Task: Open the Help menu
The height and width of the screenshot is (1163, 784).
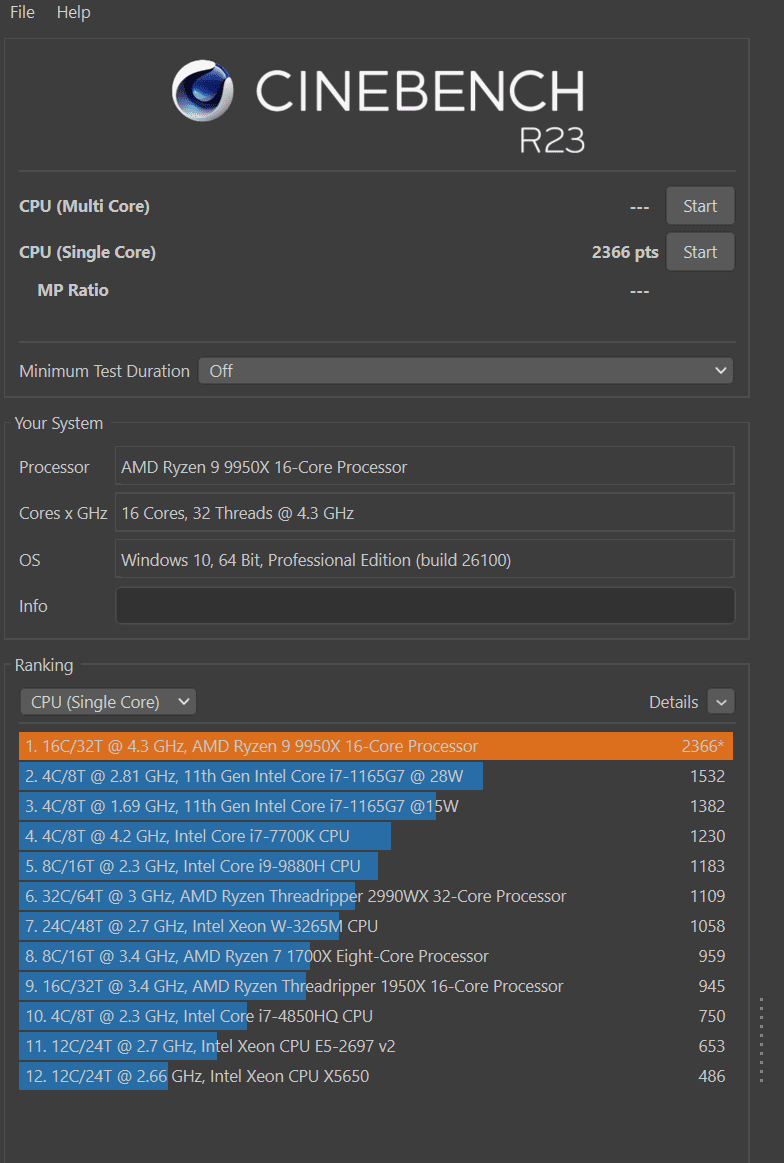Action: point(73,13)
